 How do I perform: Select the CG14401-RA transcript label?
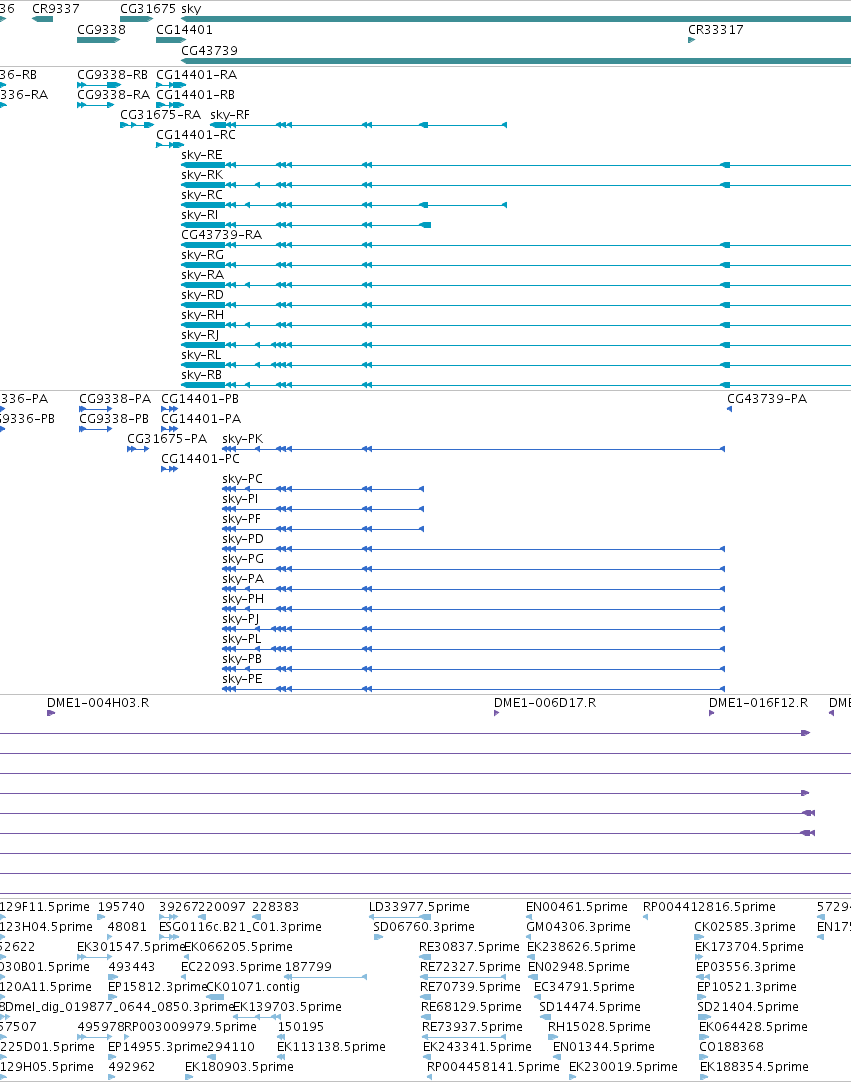coord(197,75)
